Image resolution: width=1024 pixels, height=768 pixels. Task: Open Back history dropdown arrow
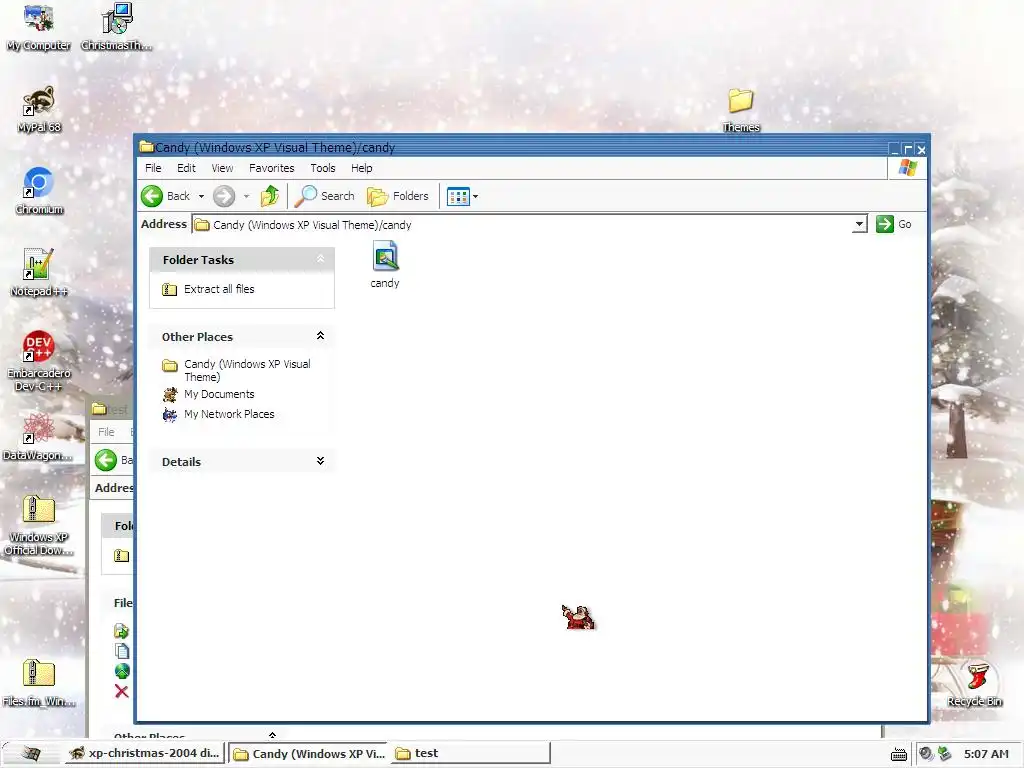201,196
